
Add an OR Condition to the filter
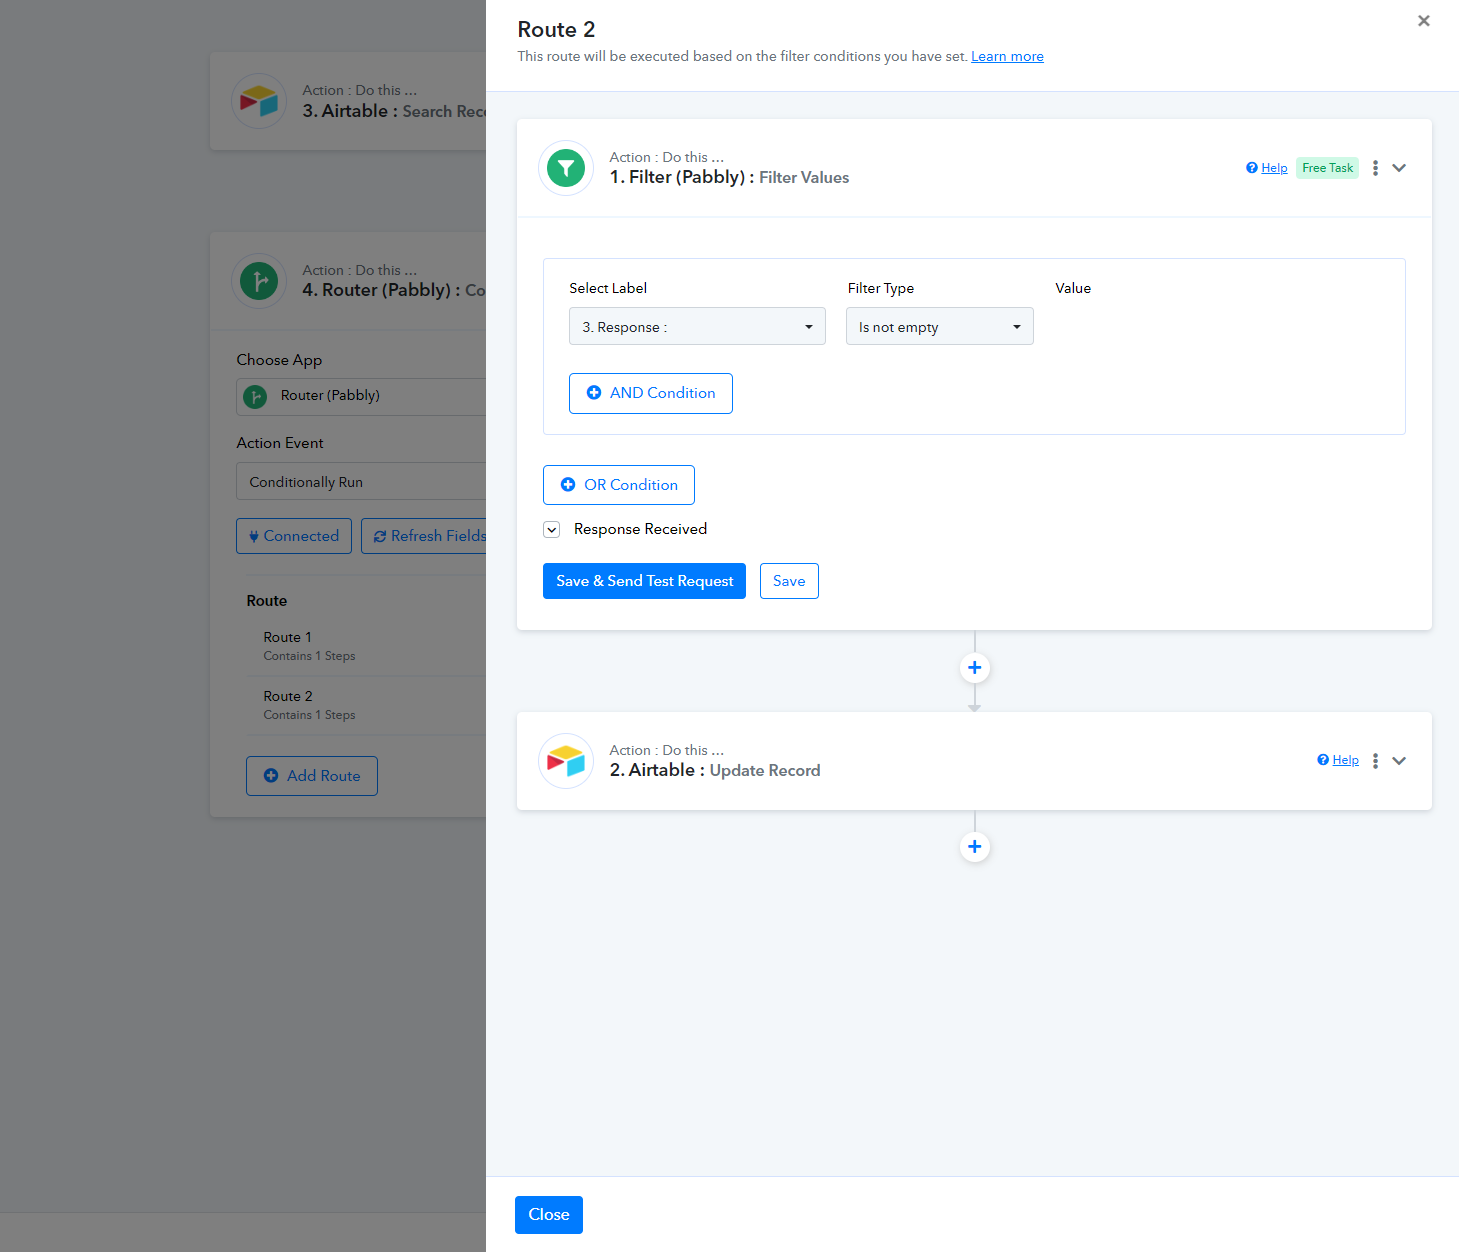[x=619, y=485]
